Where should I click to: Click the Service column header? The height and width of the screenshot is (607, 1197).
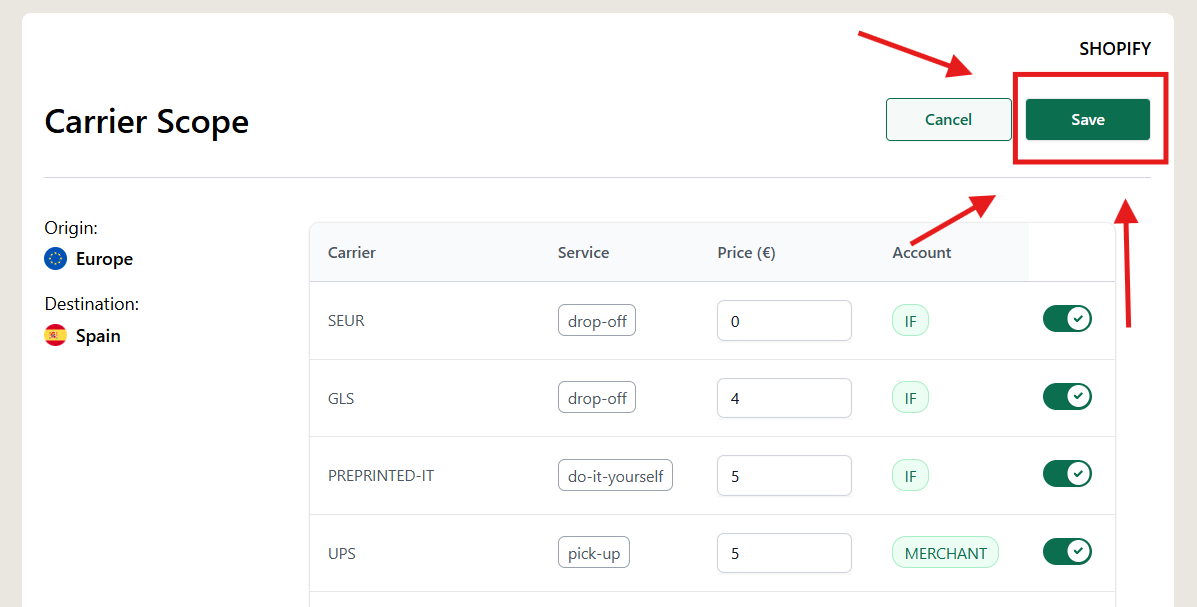pyautogui.click(x=583, y=253)
